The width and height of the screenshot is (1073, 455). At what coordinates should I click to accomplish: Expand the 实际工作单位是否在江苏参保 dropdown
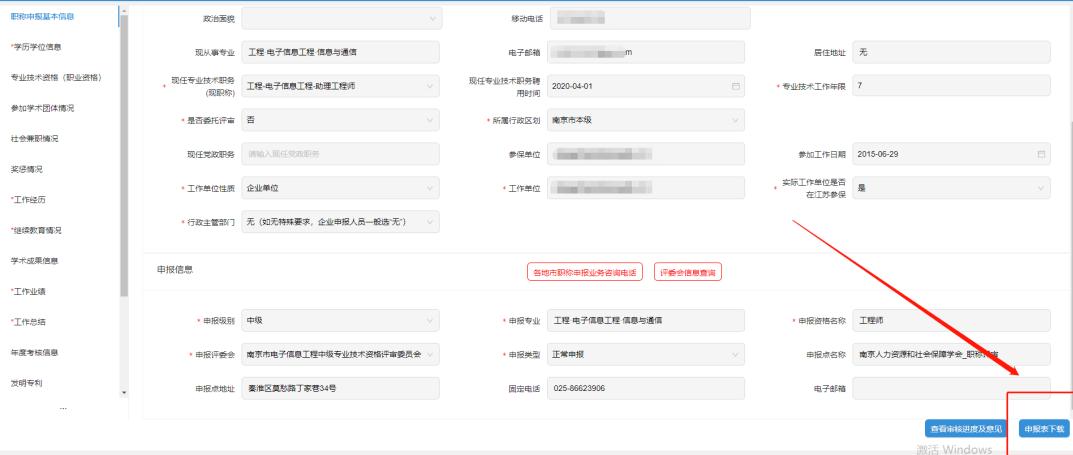[951, 187]
